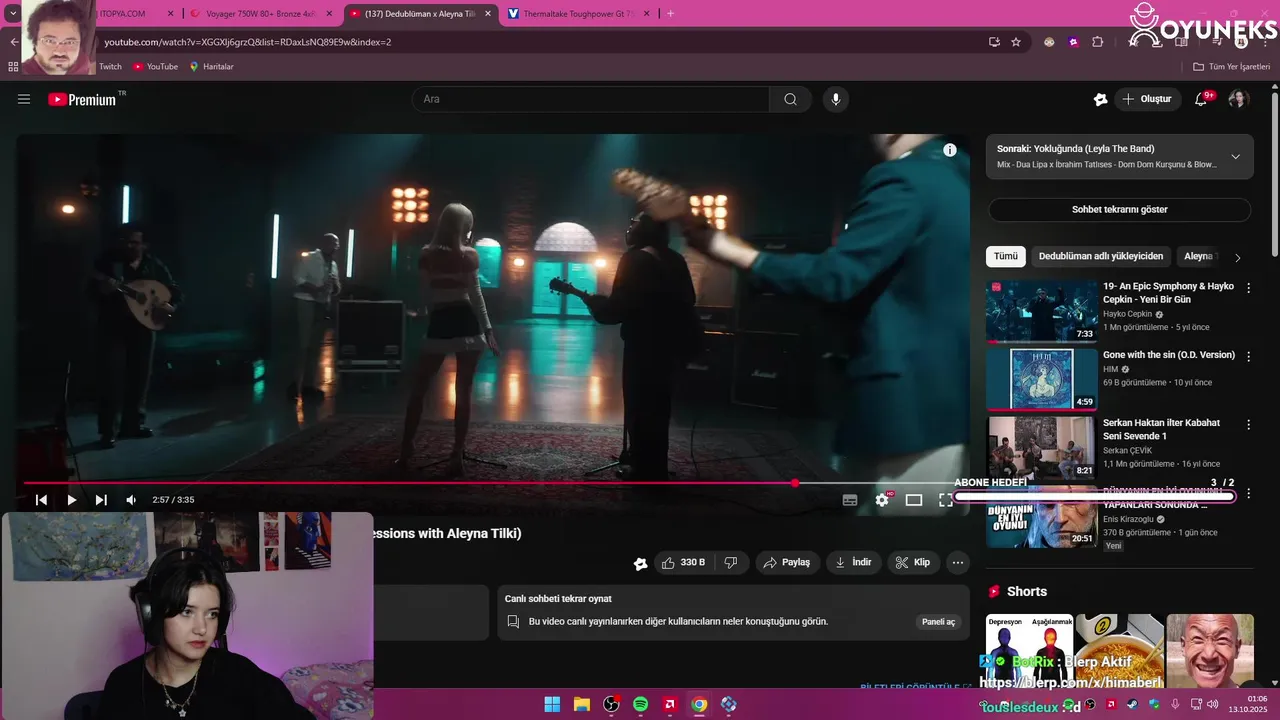This screenshot has height=720, width=1280.
Task: Open the player settings gear
Action: [882, 500]
